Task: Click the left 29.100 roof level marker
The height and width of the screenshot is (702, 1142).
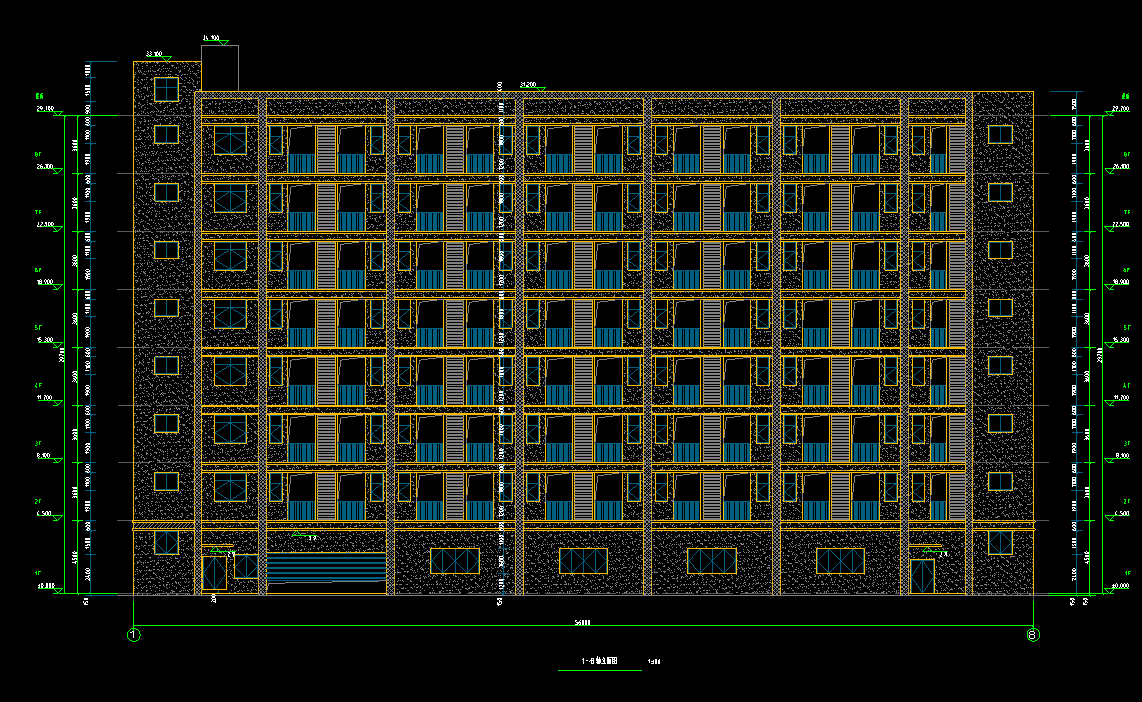Action: coord(58,112)
